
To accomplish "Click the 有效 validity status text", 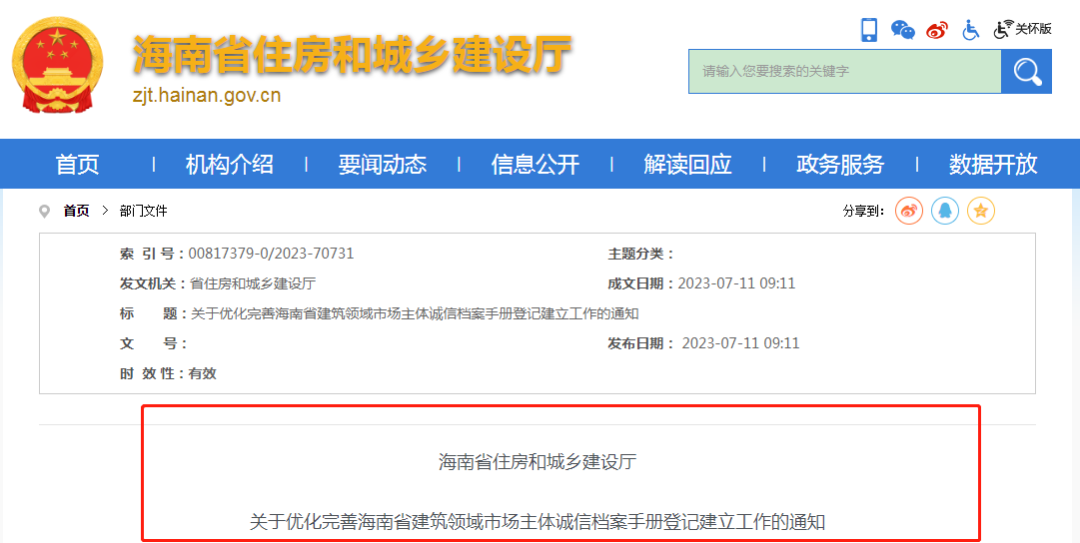I will pos(202,374).
